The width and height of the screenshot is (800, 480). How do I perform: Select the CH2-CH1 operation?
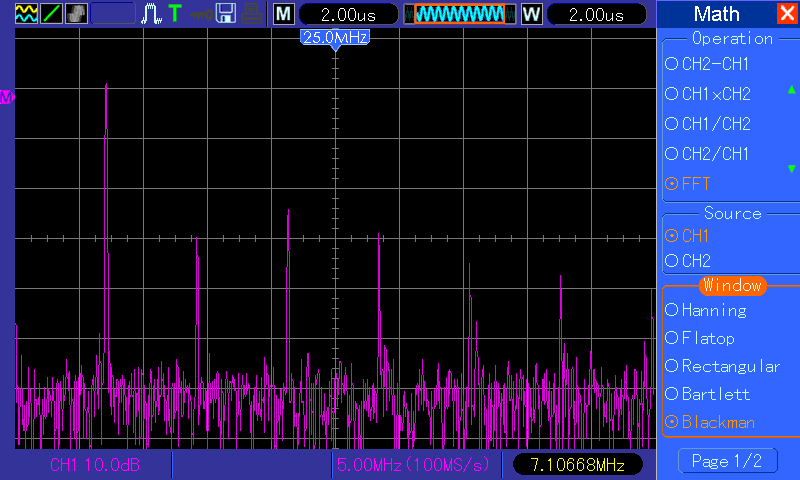point(714,64)
